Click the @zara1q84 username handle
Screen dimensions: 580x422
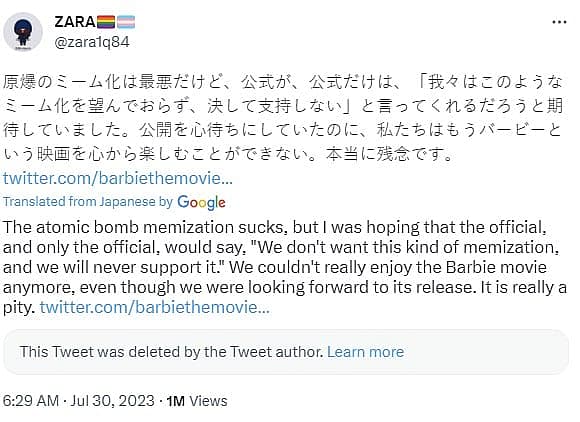click(x=92, y=42)
